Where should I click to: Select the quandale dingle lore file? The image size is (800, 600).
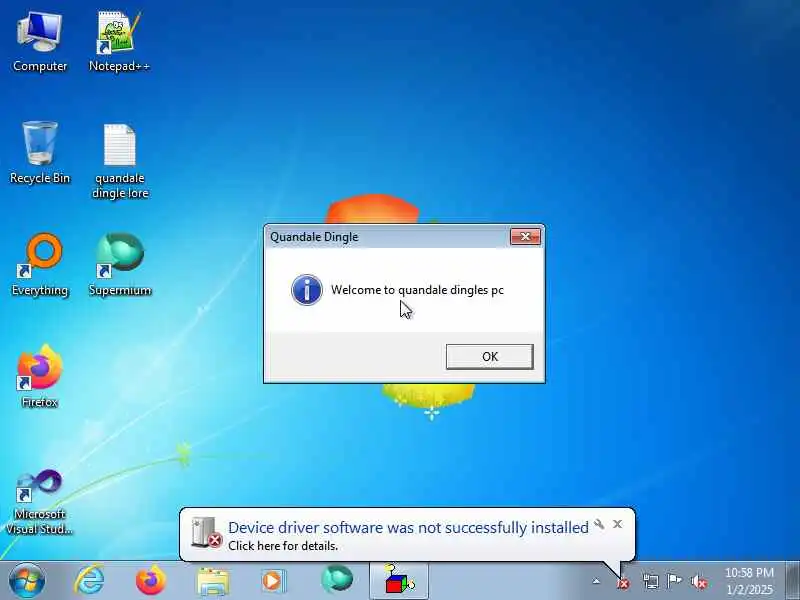(x=120, y=161)
